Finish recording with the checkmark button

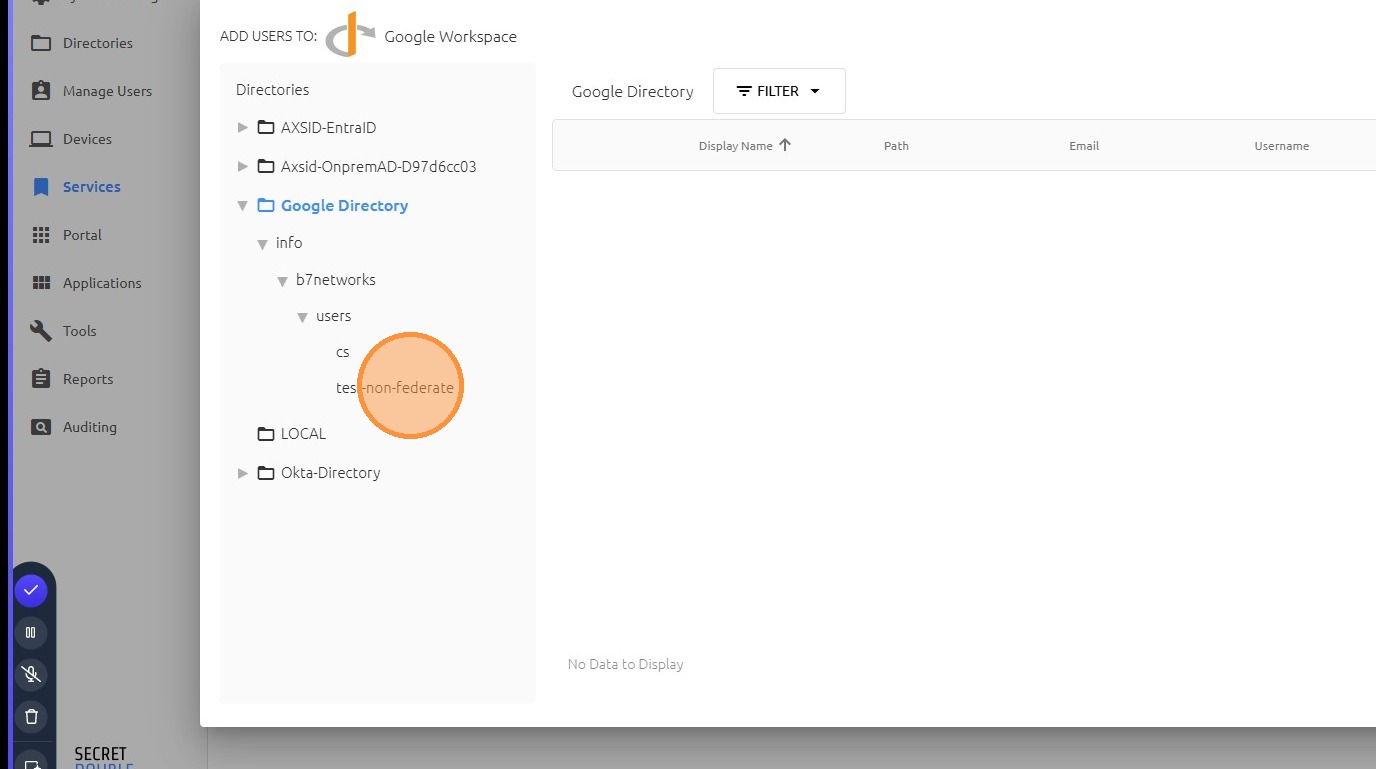[31, 590]
